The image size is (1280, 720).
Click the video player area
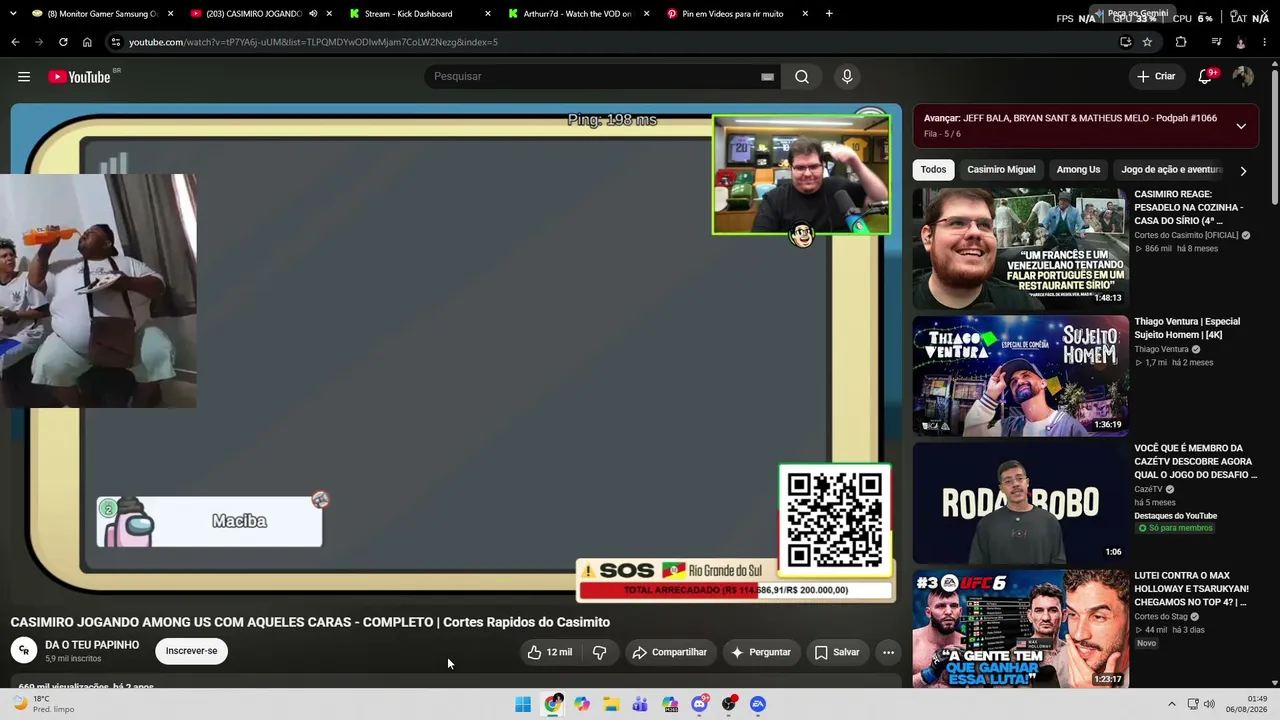tap(456, 354)
